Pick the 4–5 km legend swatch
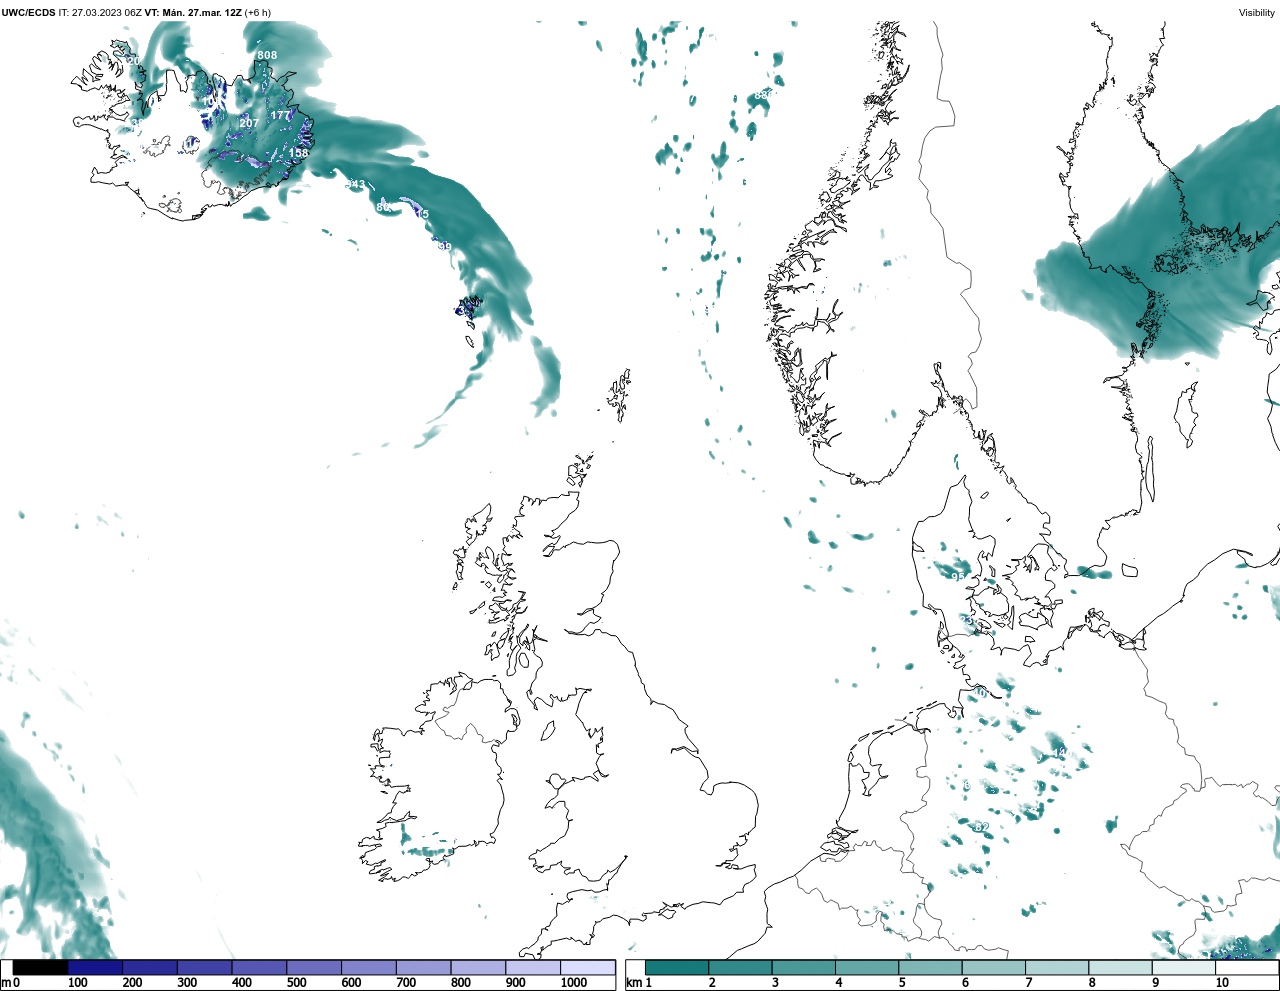The image size is (1280, 991). tap(866, 967)
